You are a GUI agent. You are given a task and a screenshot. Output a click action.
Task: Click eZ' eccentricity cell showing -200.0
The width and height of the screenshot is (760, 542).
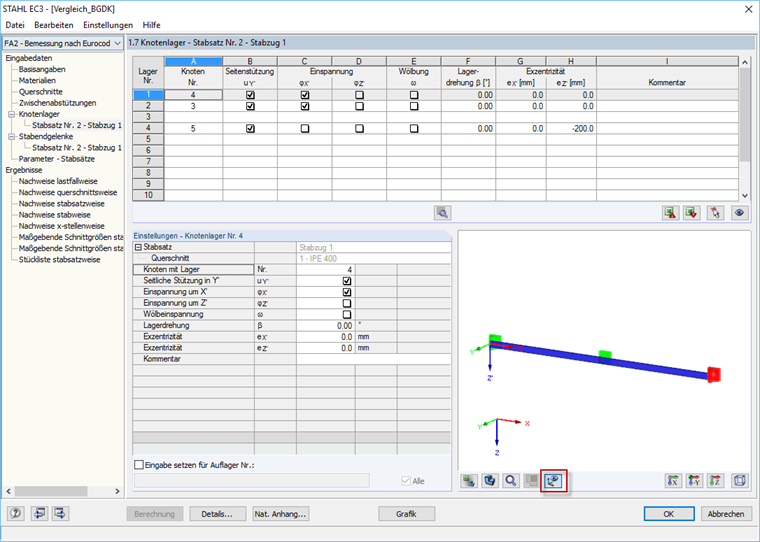pos(571,128)
